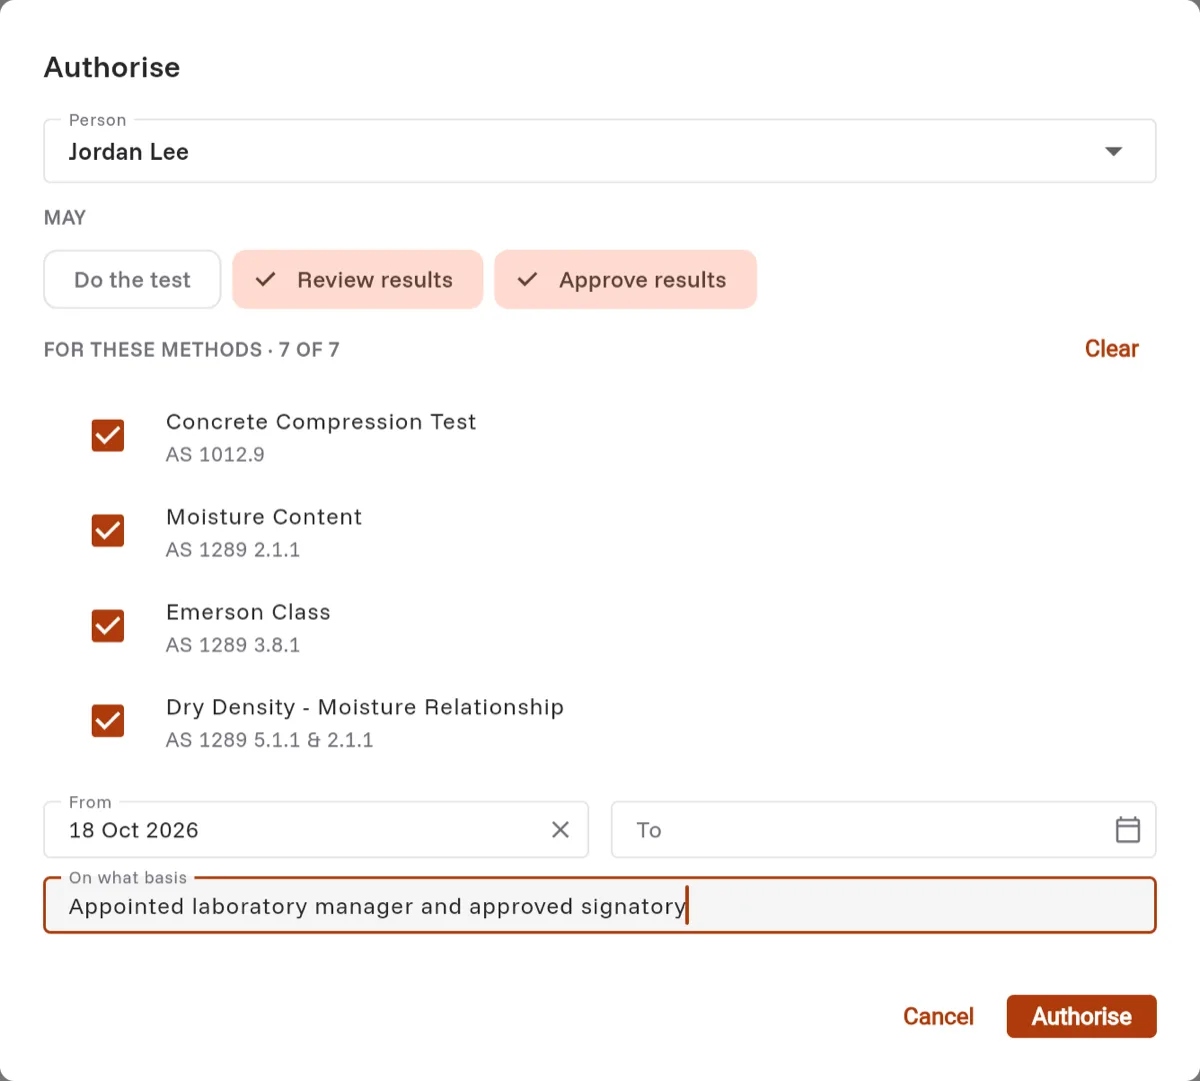Uncheck Concrete Compression Test checkbox
Image resolution: width=1200 pixels, height=1081 pixels.
coord(108,436)
